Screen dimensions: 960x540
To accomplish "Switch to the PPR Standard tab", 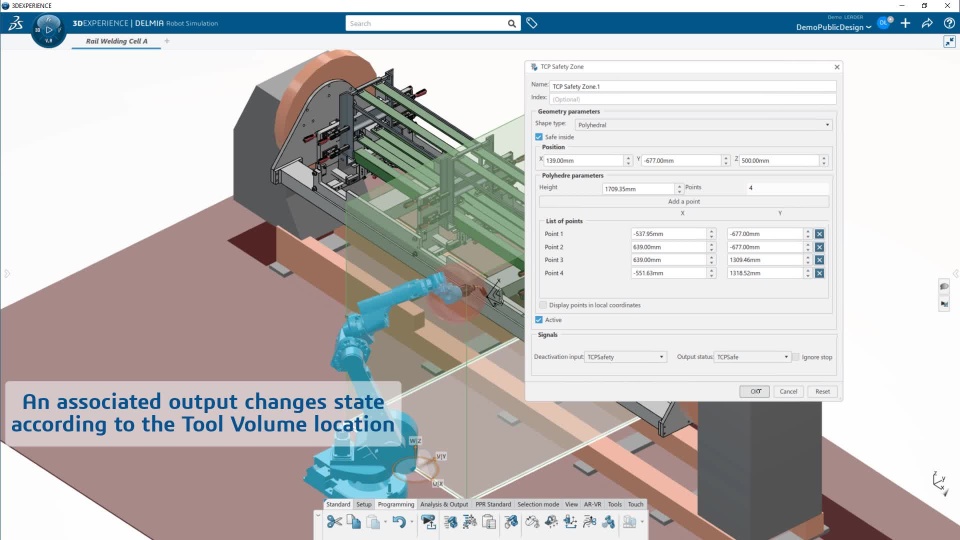I will pyautogui.click(x=493, y=504).
